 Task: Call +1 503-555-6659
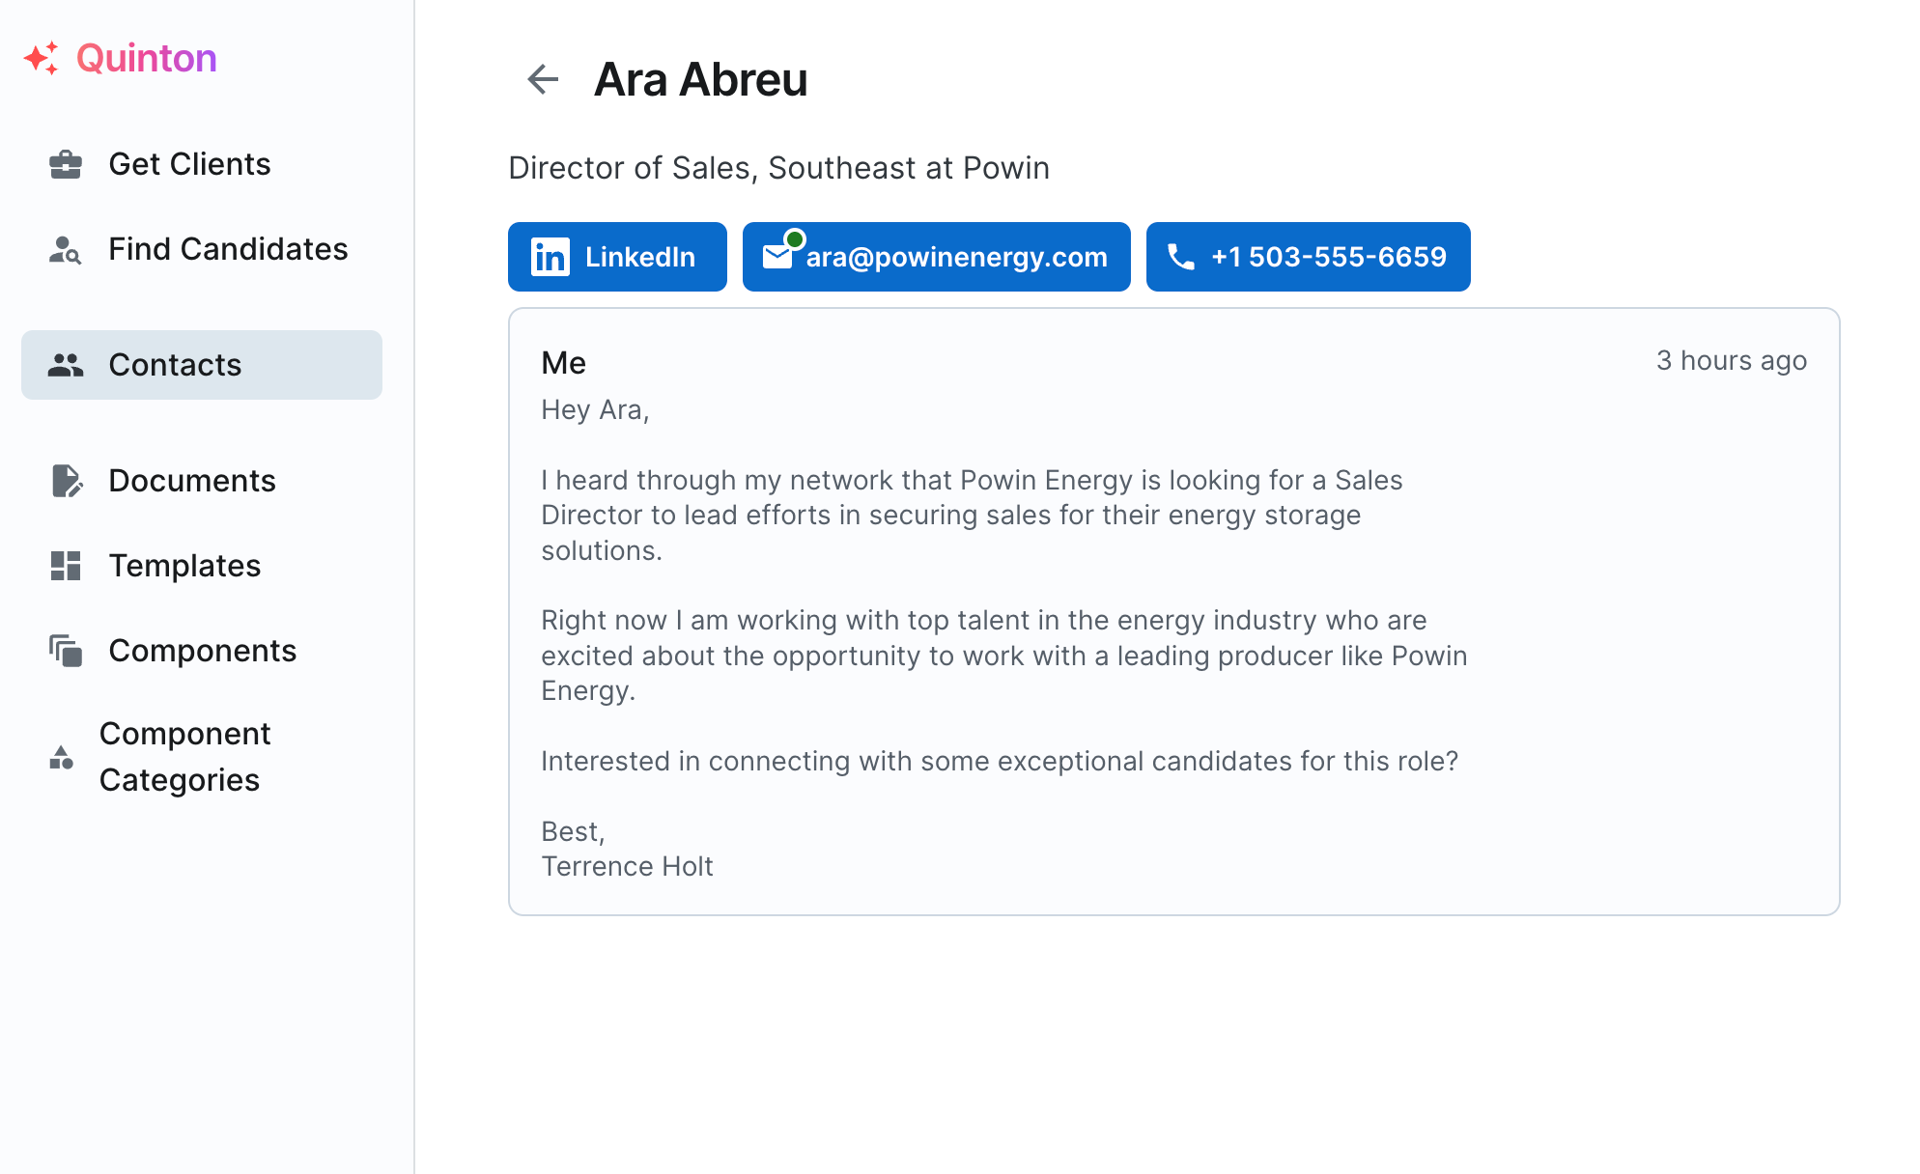point(1308,257)
